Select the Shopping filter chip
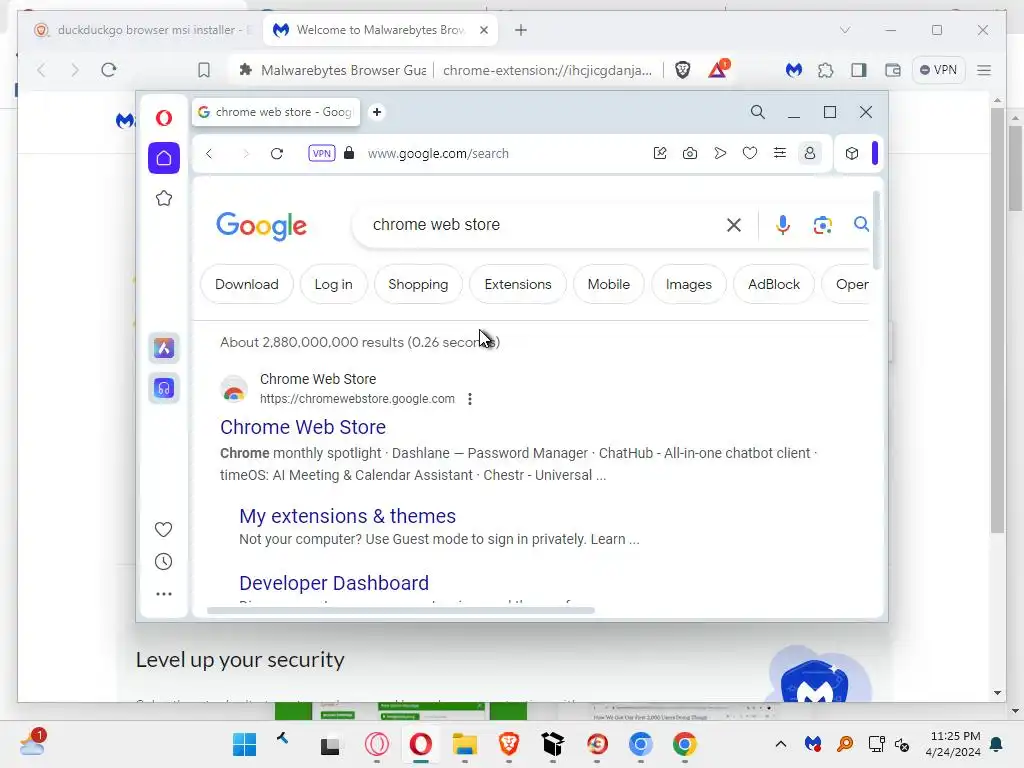 coord(418,285)
